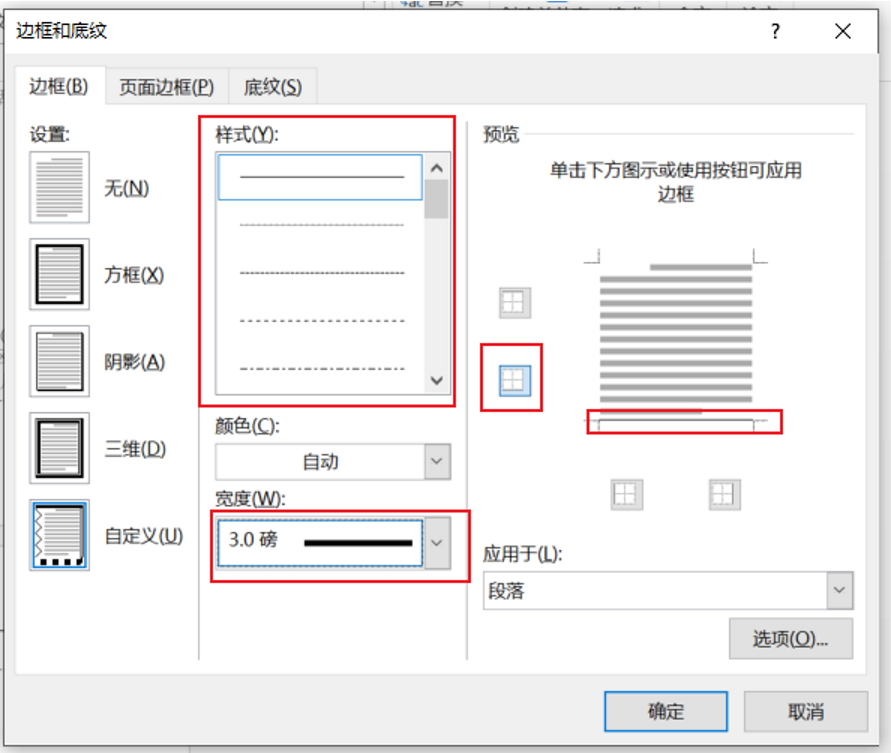Viewport: 891px width, 753px height.
Task: Close the 边框和底纹 dialog
Action: pyautogui.click(x=843, y=31)
